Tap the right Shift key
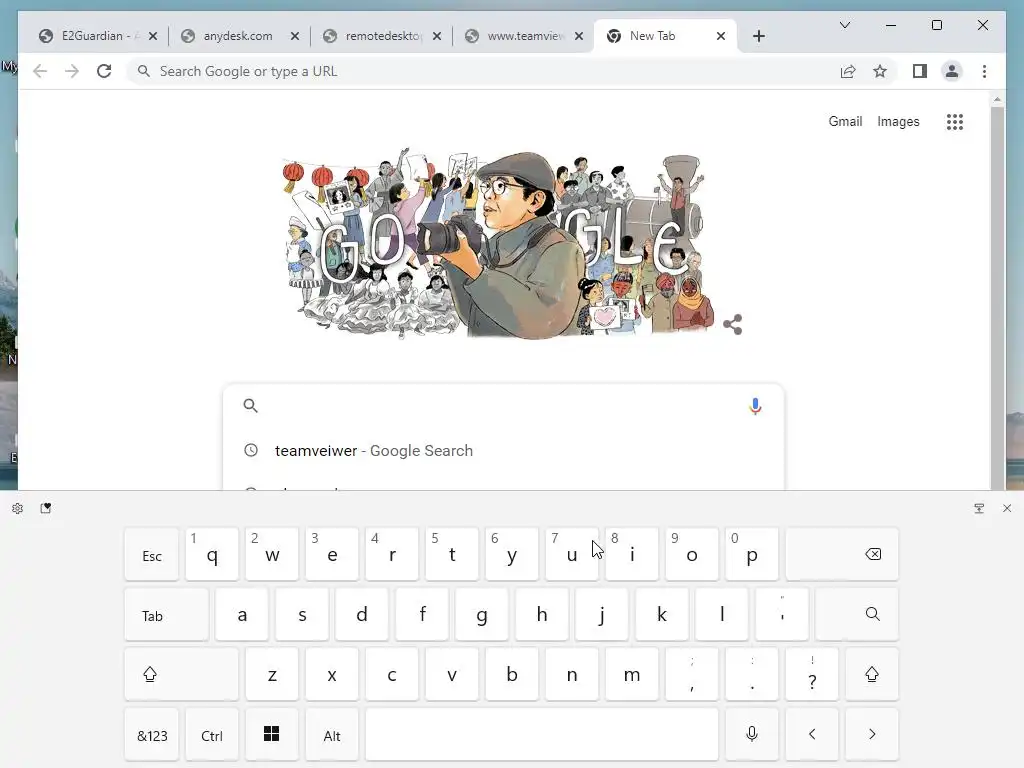 [x=872, y=674]
